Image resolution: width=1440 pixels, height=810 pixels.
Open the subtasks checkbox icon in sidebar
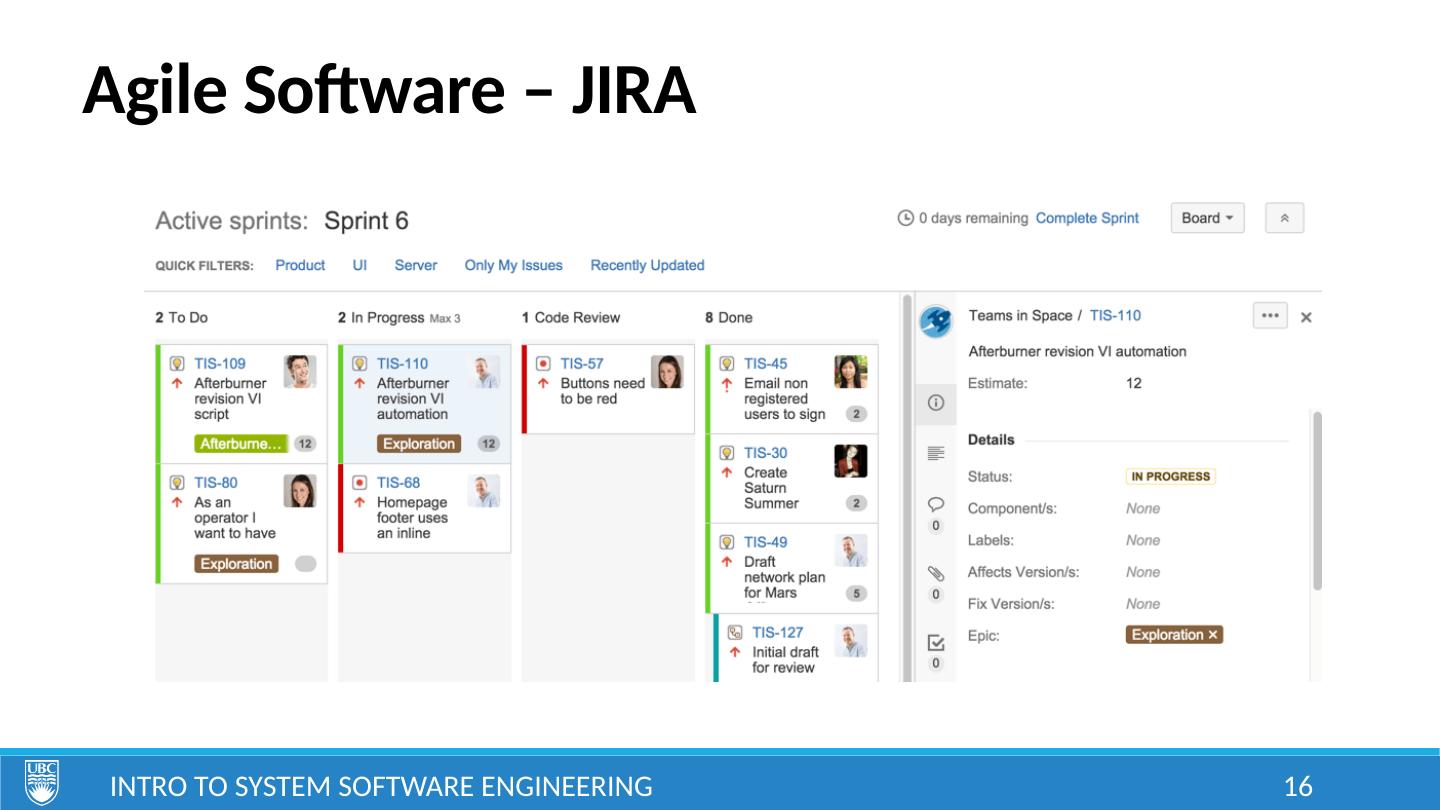(x=936, y=642)
